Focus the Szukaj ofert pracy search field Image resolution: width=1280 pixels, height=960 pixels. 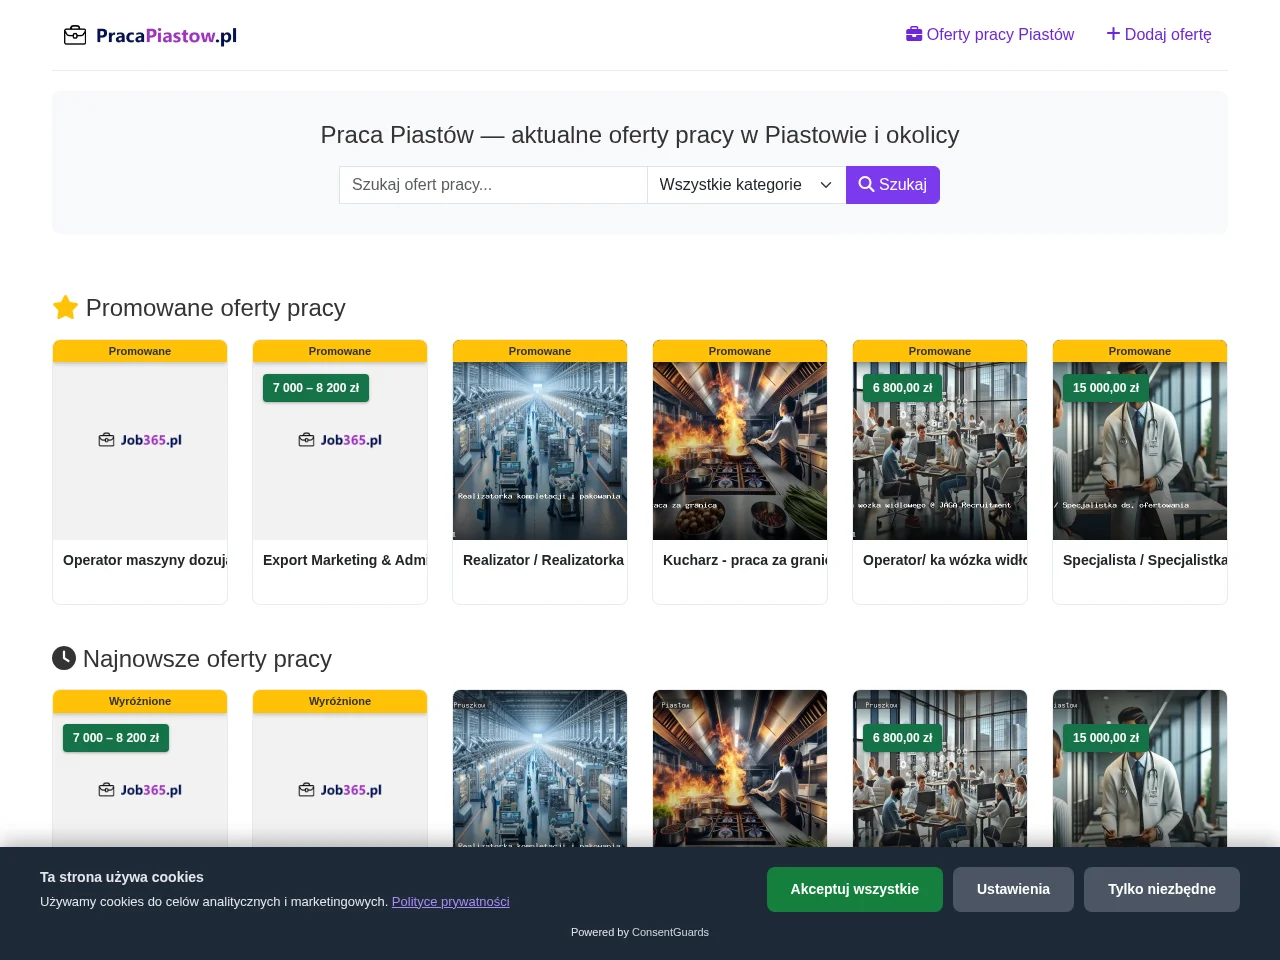point(493,185)
